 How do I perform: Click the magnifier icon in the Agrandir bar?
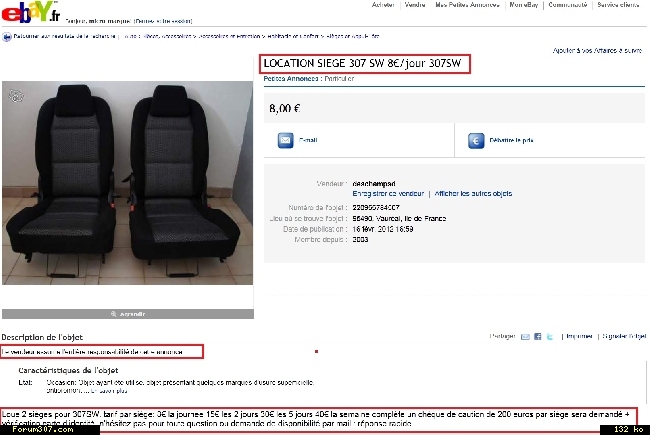(114, 314)
